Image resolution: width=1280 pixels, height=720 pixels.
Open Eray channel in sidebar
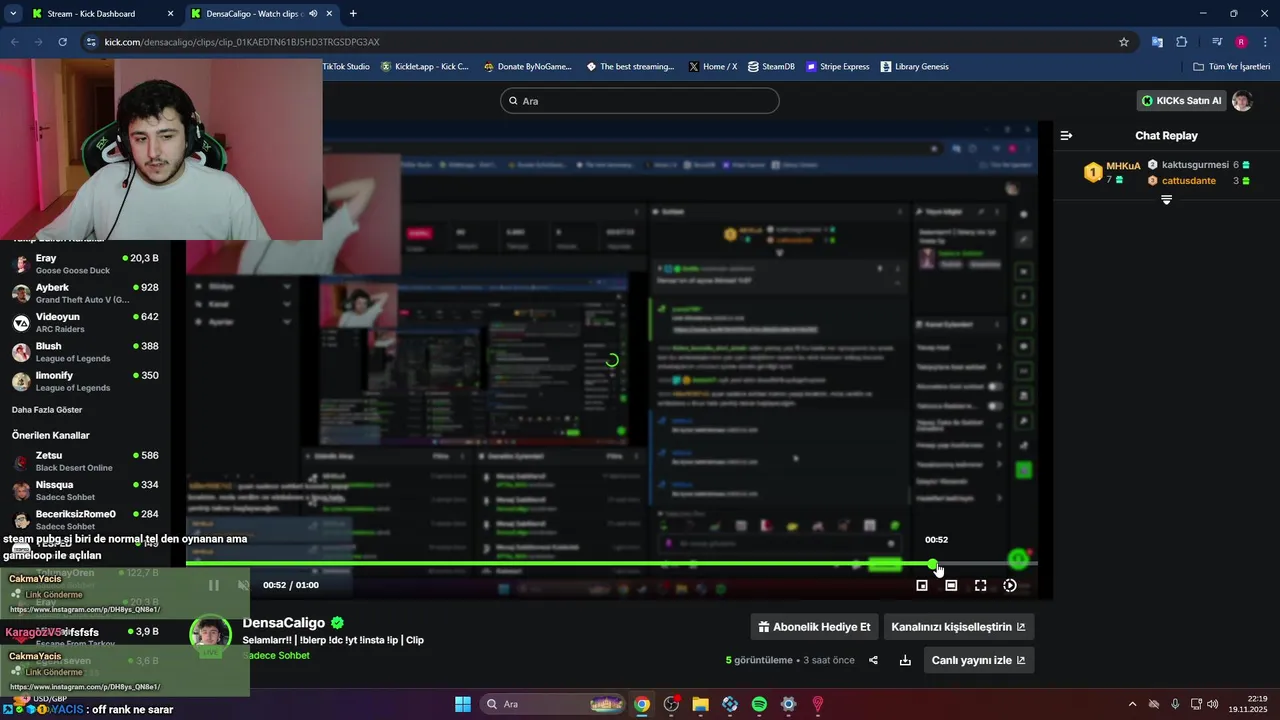(85, 264)
